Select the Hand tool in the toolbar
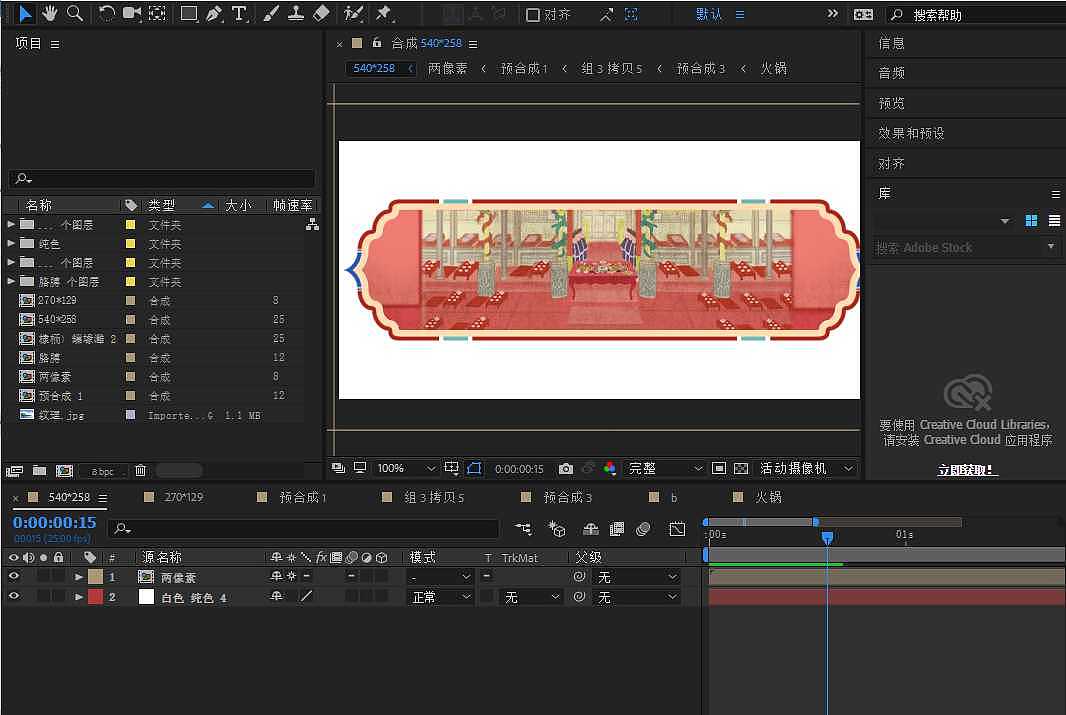This screenshot has width=1066, height=715. click(47, 14)
